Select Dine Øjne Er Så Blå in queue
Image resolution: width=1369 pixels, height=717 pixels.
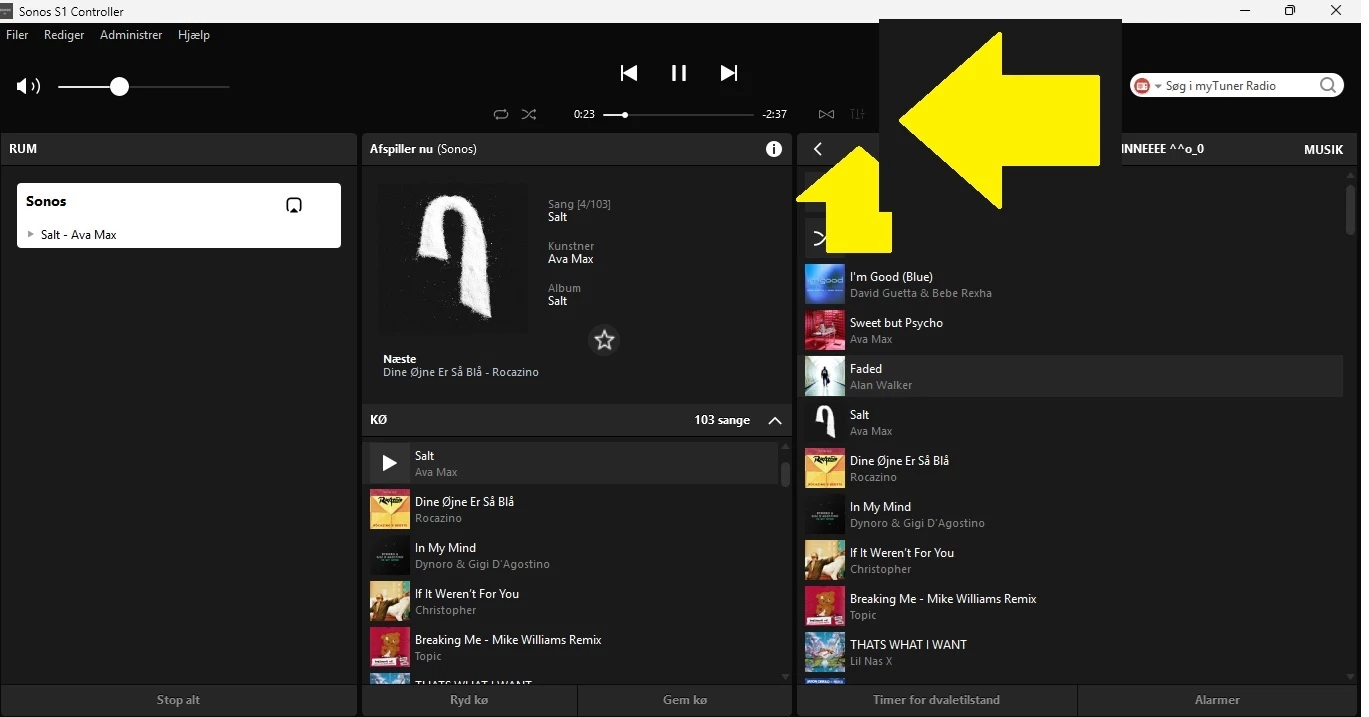coord(572,510)
